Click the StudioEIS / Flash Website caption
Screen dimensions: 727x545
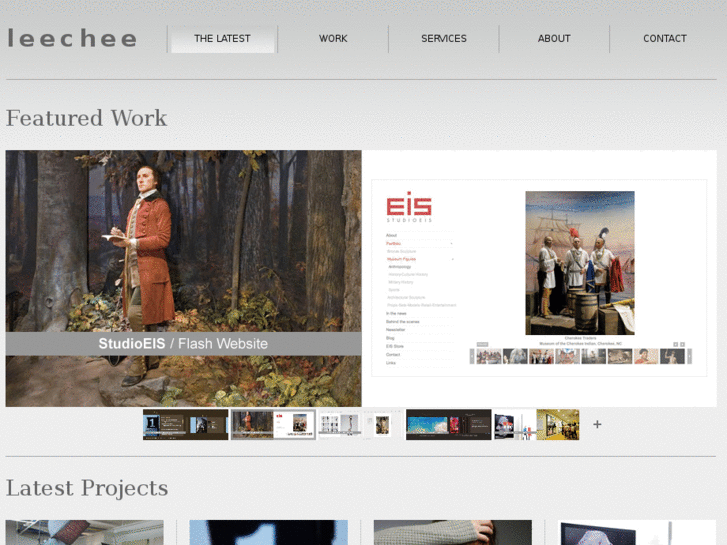(x=183, y=344)
